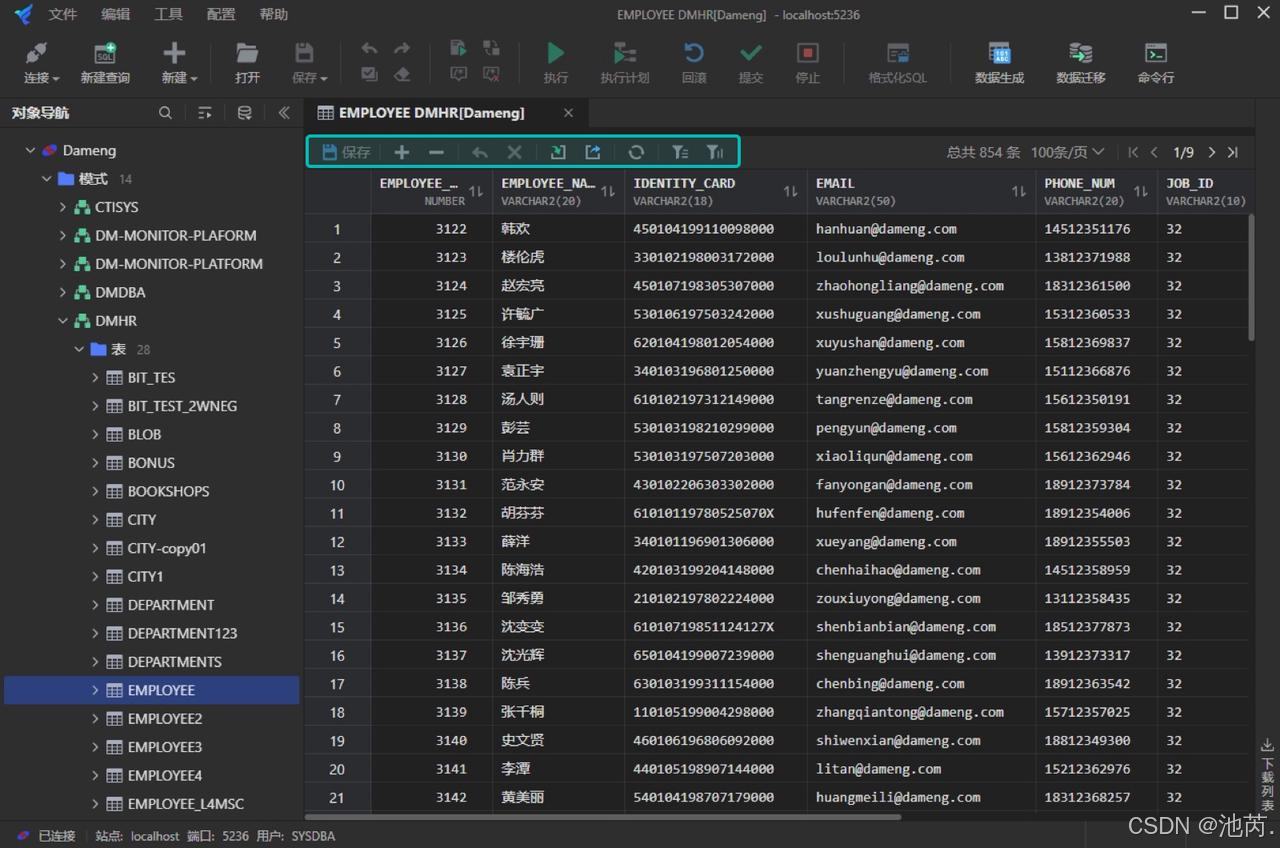Screen dimensions: 1280x848
Task: Add a new row with the + button
Action: [x=401, y=152]
